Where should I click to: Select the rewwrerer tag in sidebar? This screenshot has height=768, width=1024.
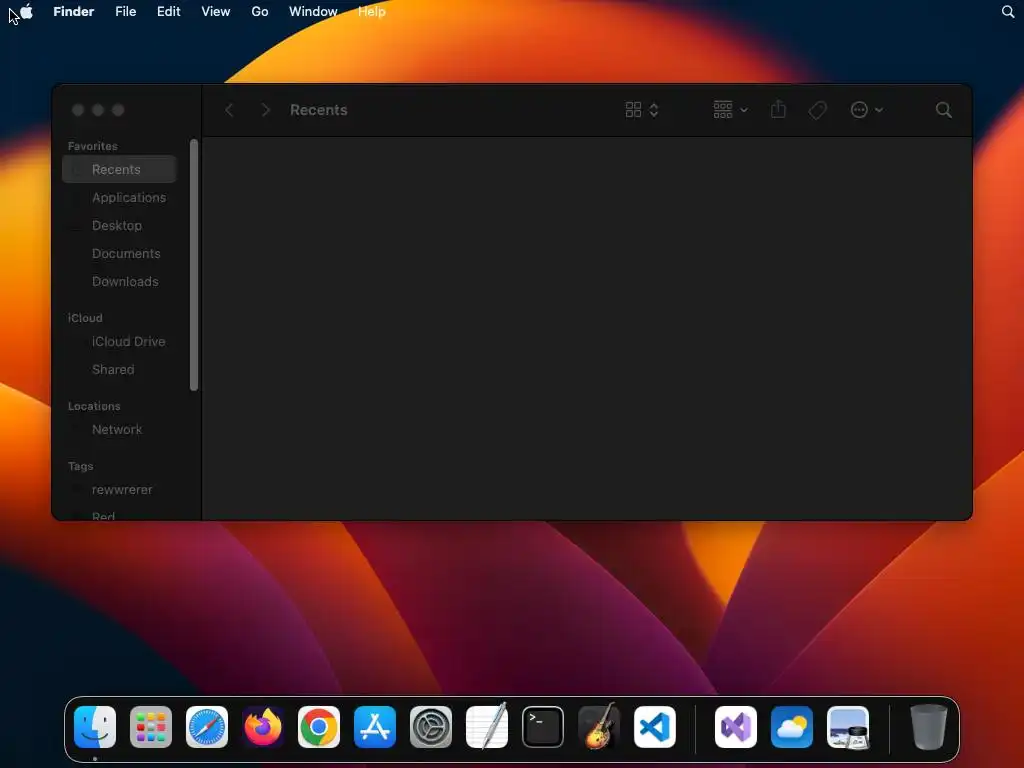(x=120, y=490)
